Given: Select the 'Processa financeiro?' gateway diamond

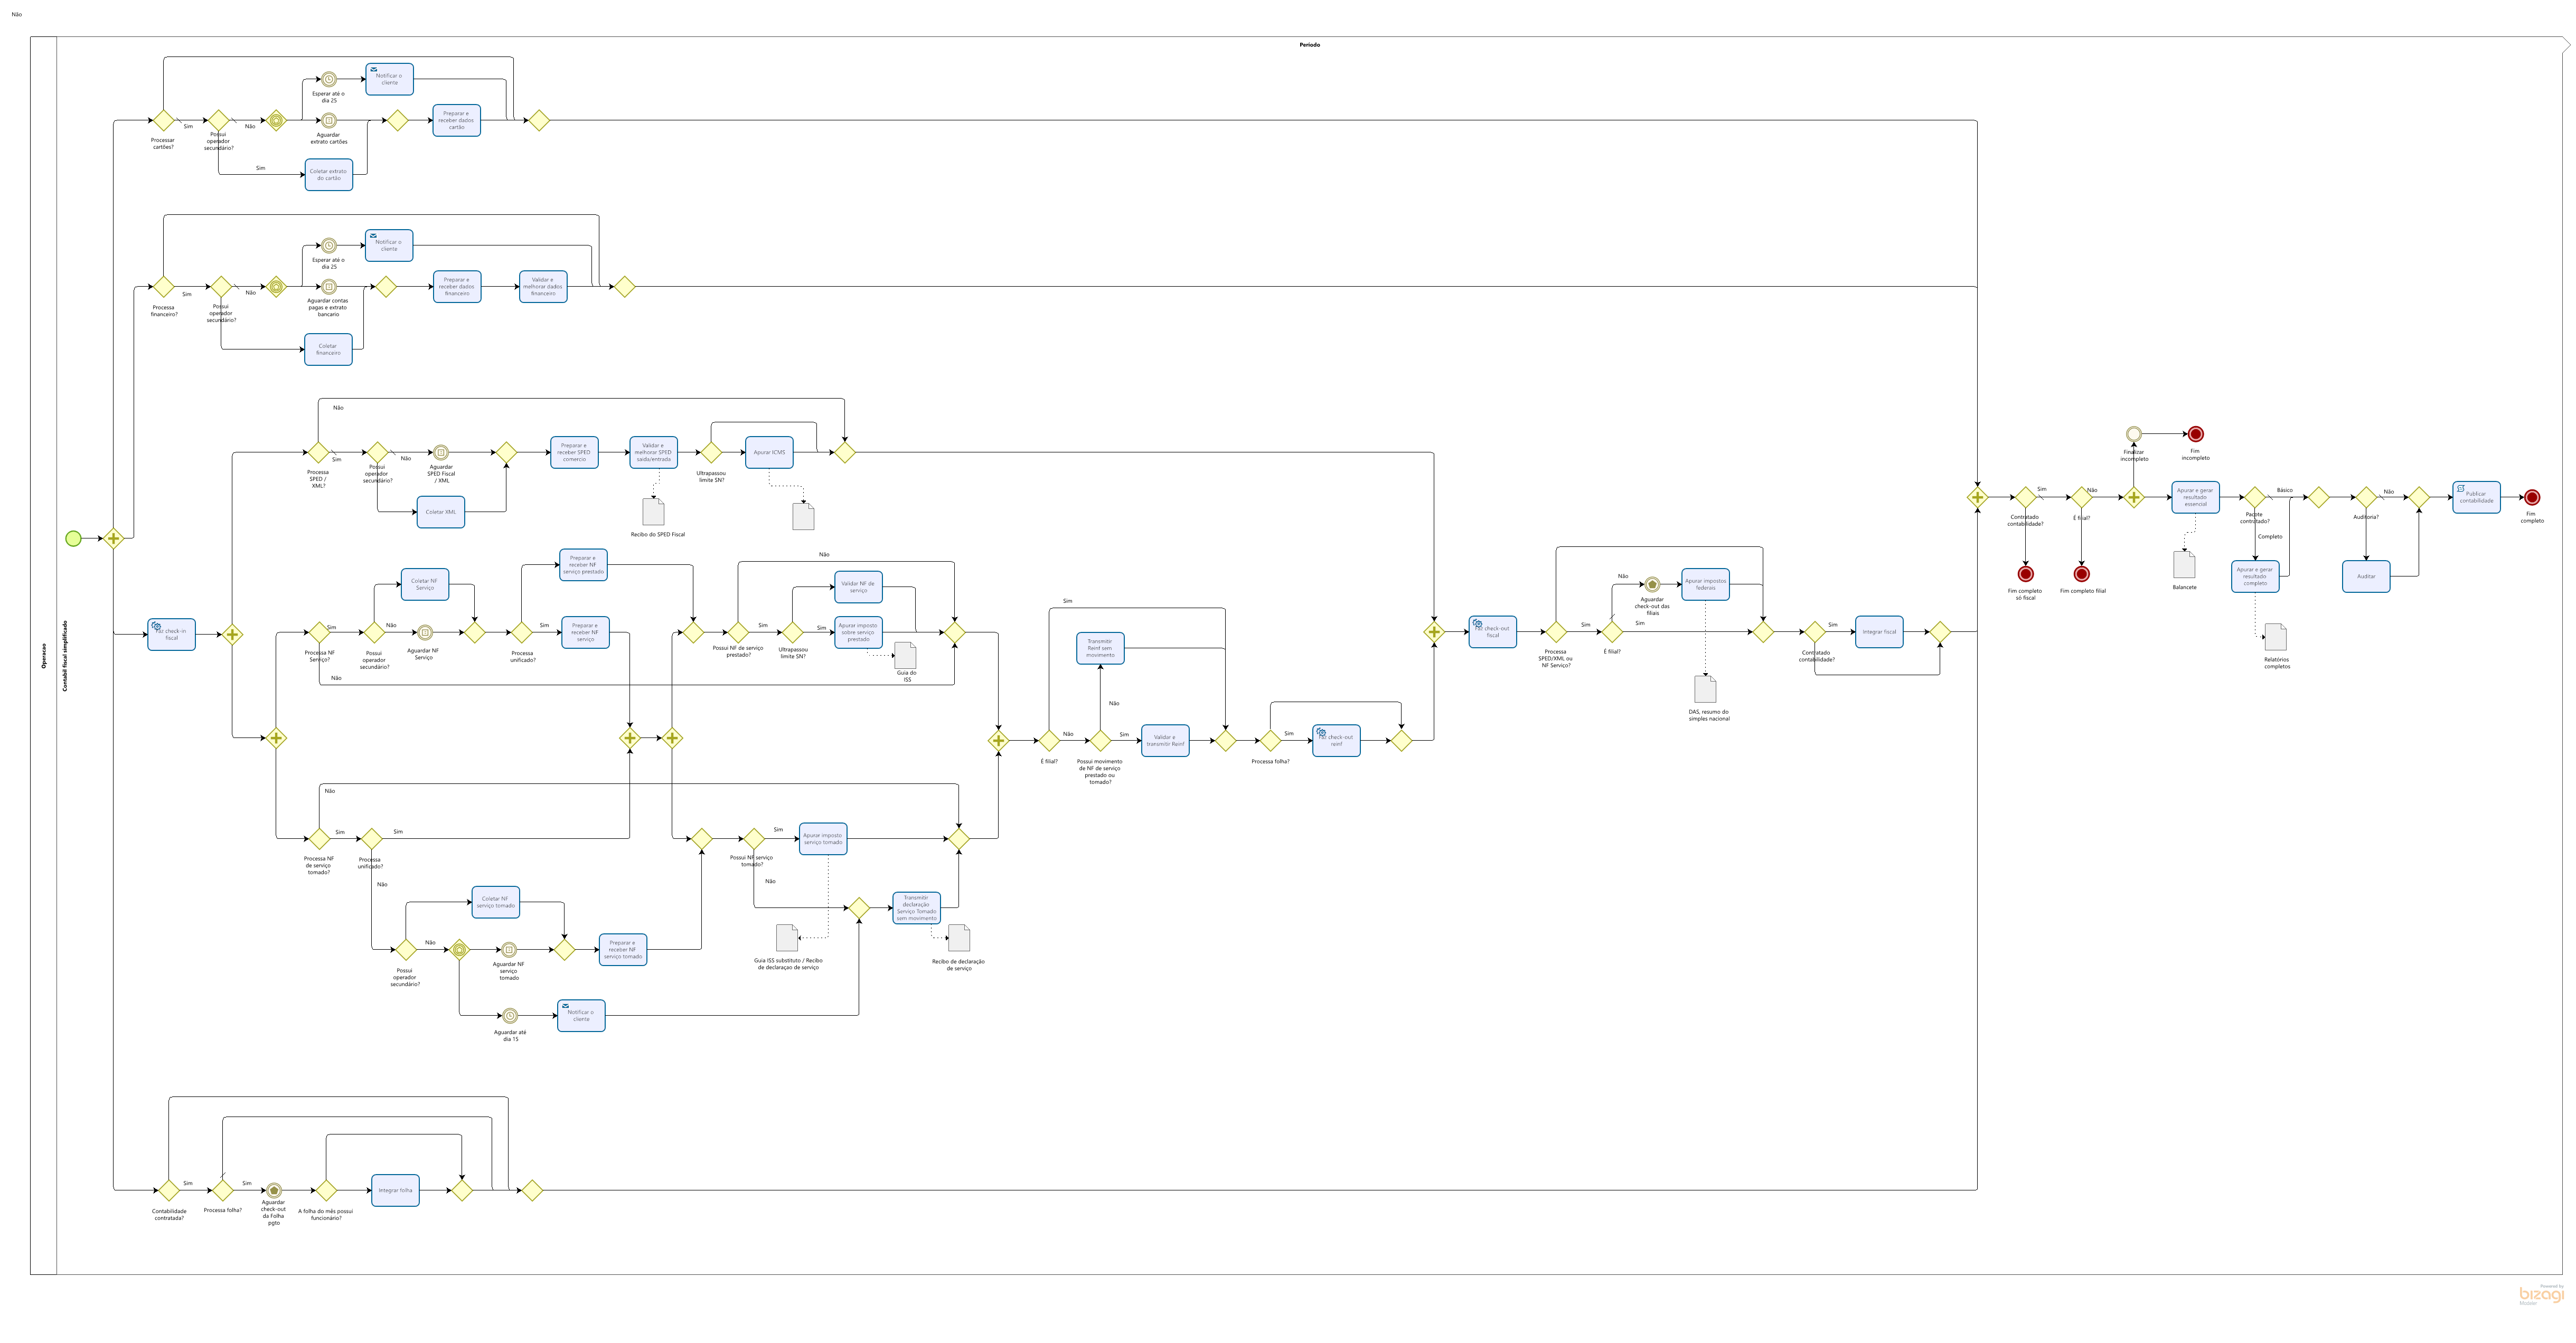Looking at the screenshot, I should click(x=163, y=287).
